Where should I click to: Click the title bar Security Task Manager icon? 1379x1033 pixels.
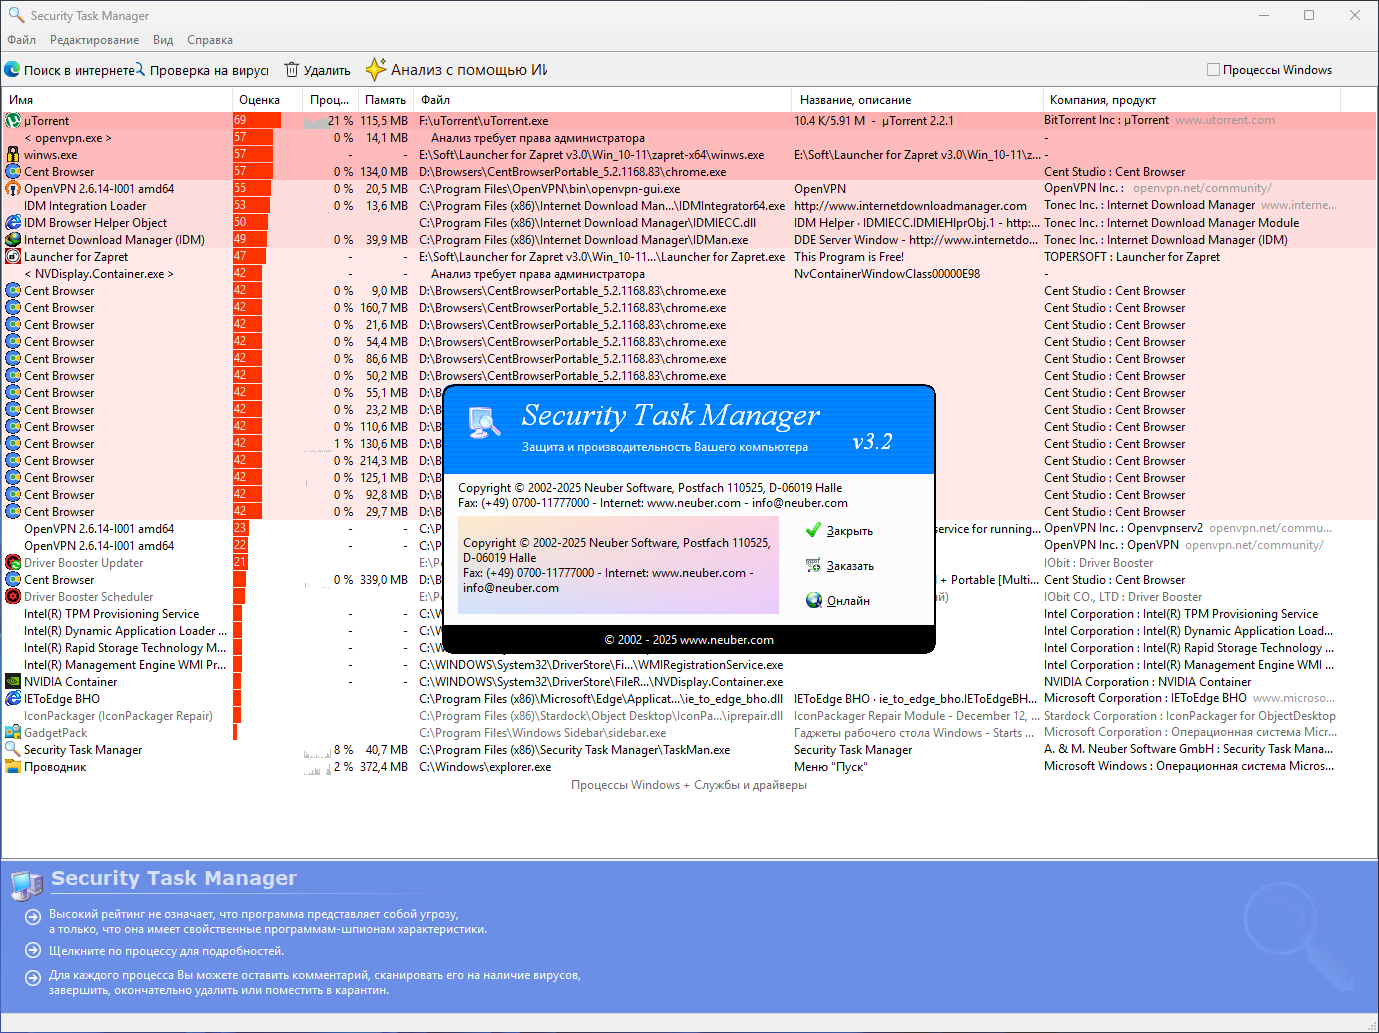coord(16,16)
